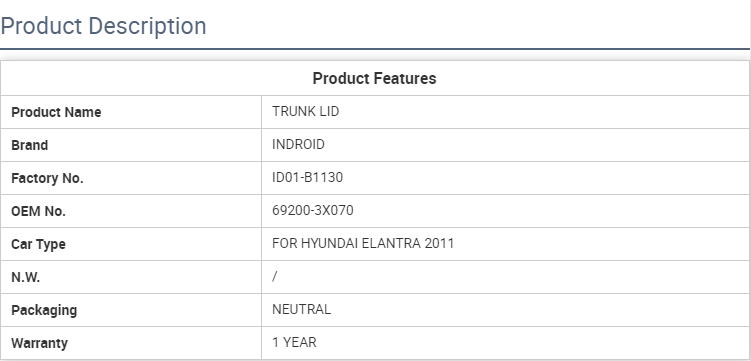Click the ID01-B1130 factory number

307,177
